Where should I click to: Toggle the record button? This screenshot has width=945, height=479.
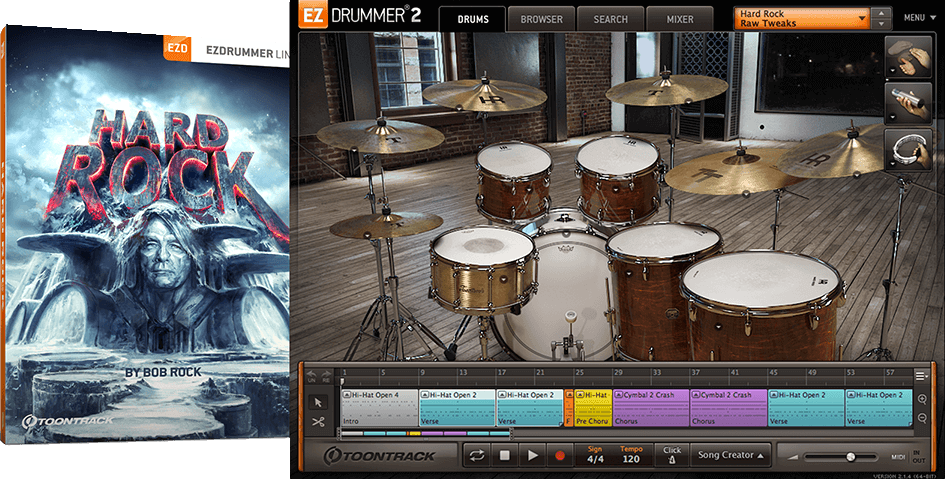point(560,456)
